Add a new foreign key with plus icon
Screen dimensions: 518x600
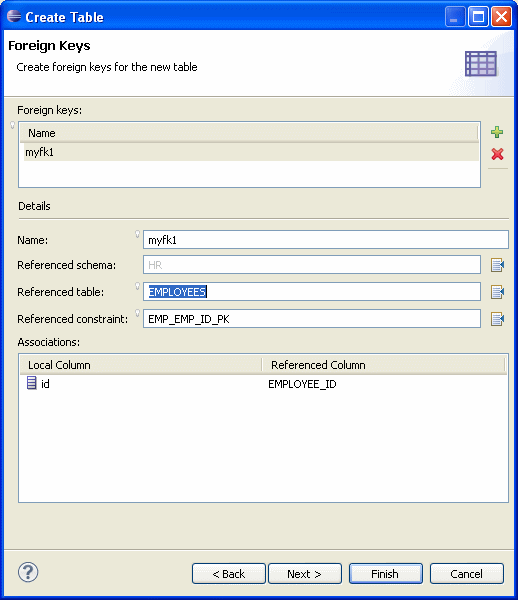[497, 132]
